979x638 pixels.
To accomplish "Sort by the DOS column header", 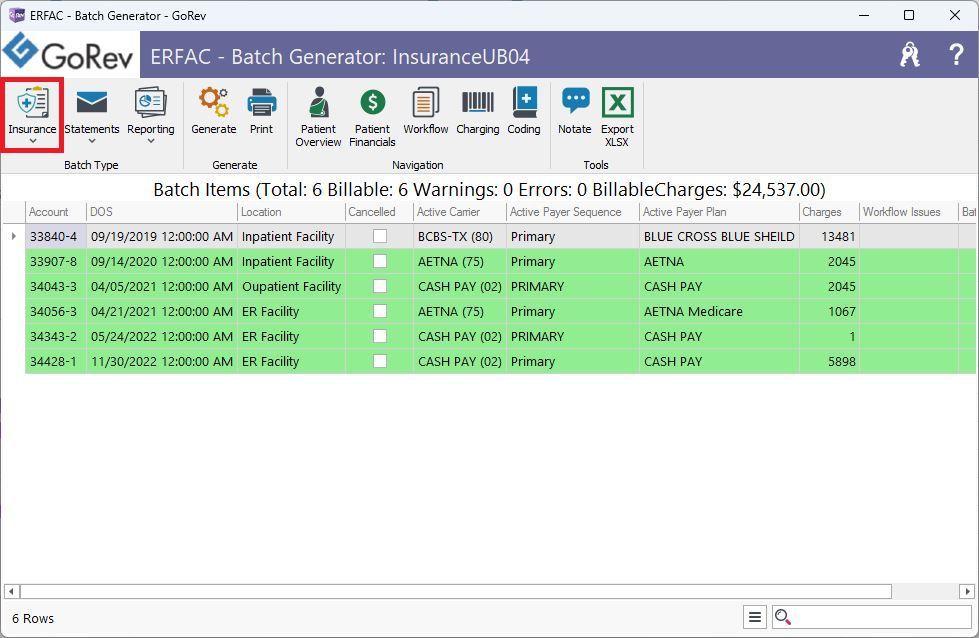I will click(162, 212).
